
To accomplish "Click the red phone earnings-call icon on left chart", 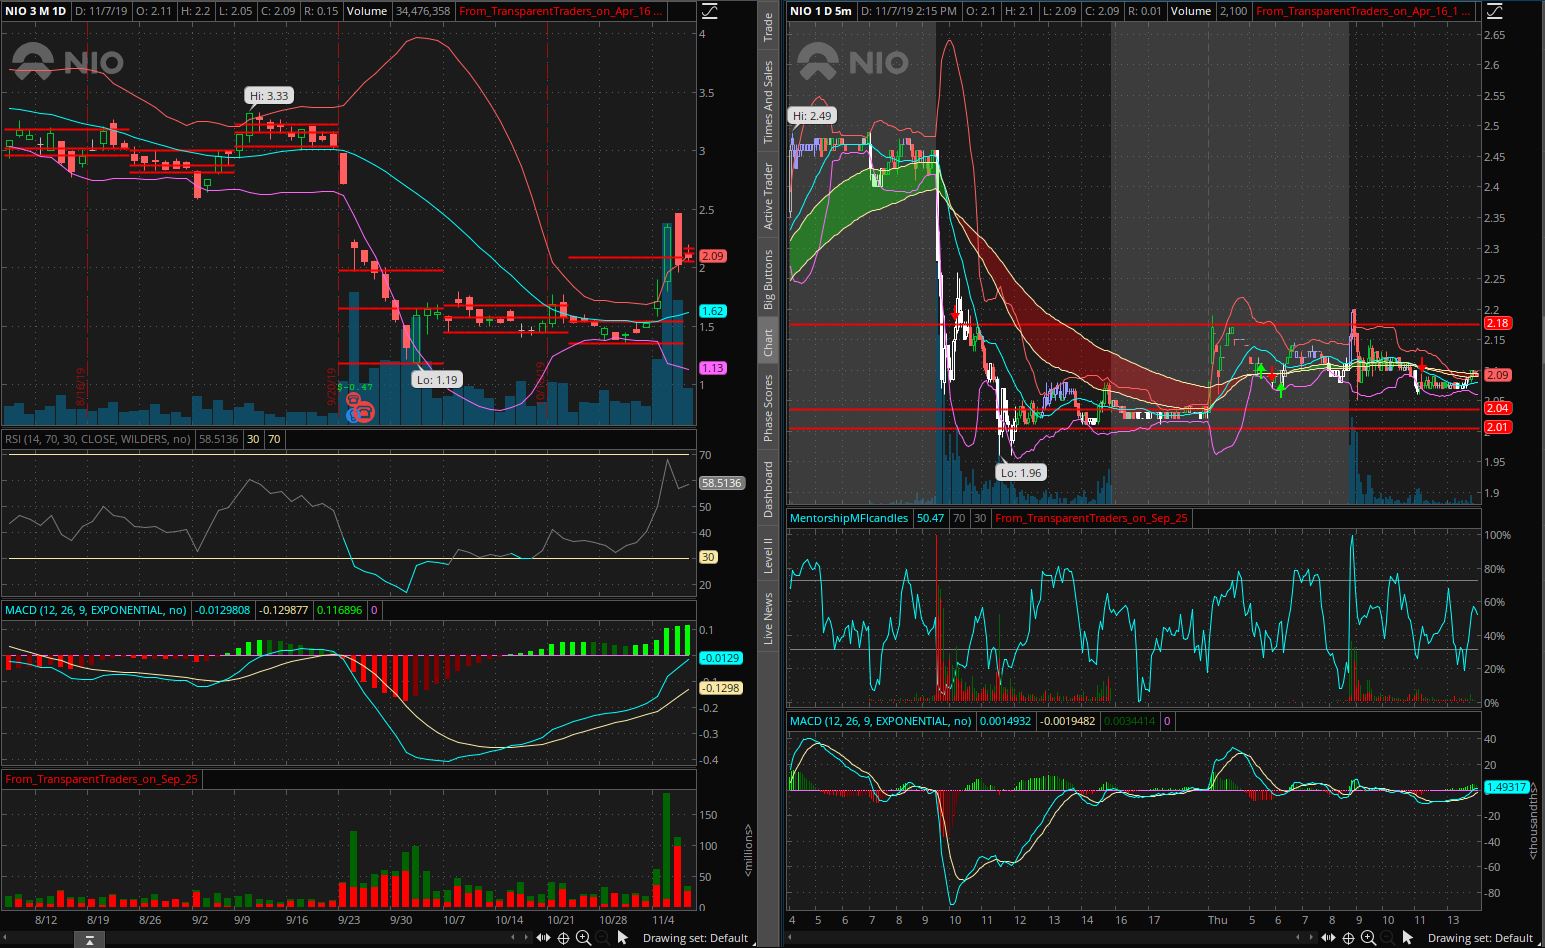I will [x=366, y=413].
